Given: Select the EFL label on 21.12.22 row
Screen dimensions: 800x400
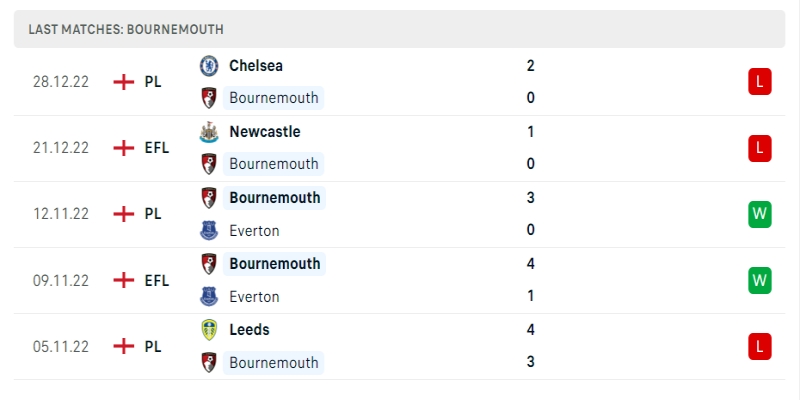Looking at the screenshot, I should pos(157,148).
